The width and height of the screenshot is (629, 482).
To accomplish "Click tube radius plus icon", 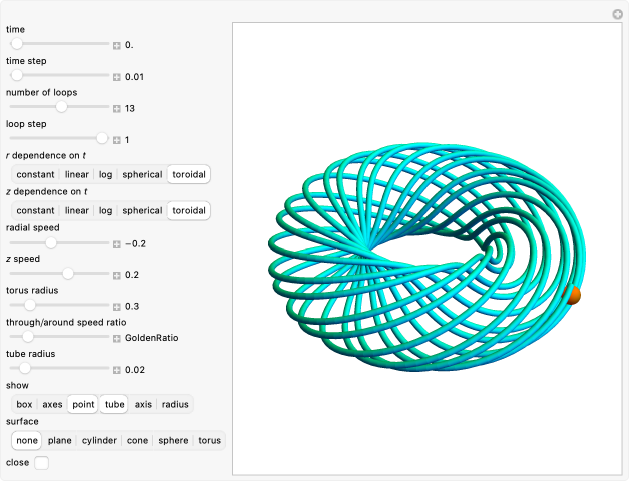I will (117, 370).
